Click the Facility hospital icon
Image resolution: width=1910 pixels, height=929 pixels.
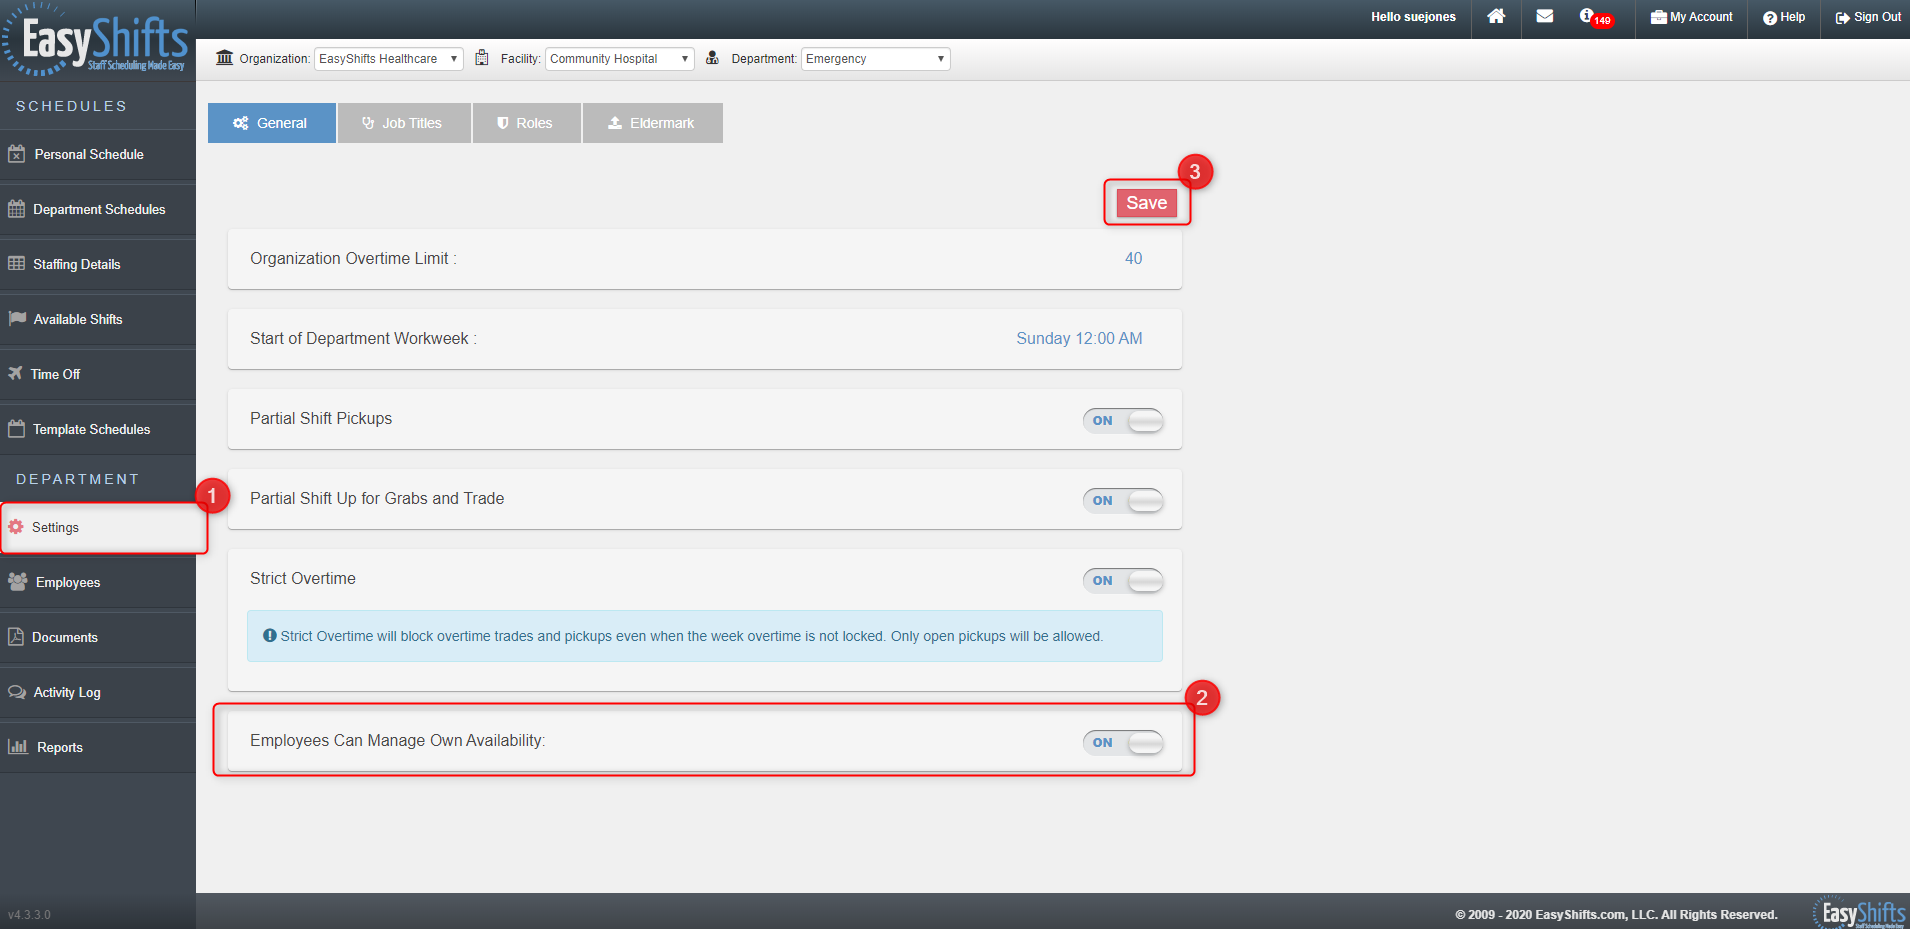[482, 58]
